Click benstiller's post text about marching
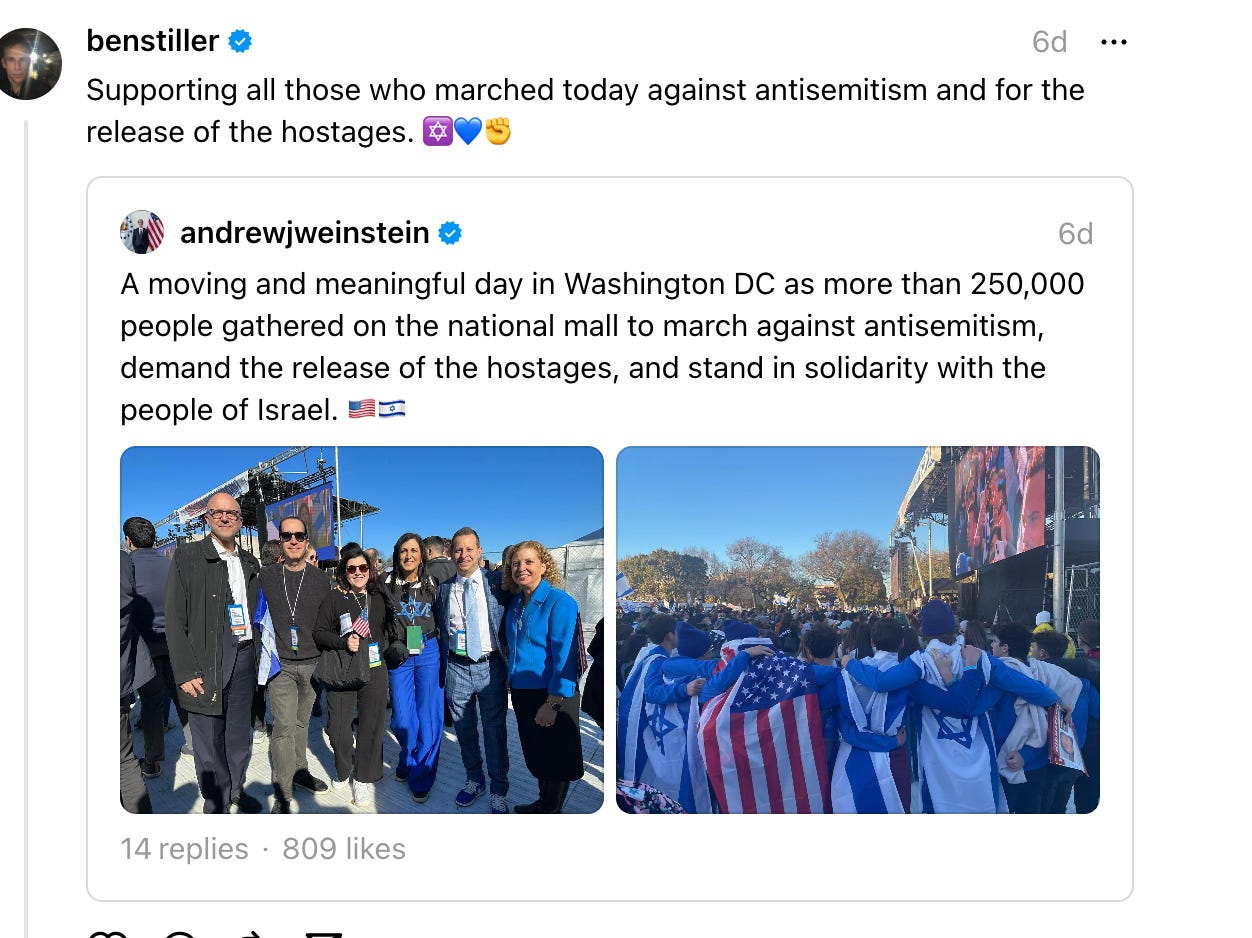The image size is (1252, 938). (x=585, y=111)
